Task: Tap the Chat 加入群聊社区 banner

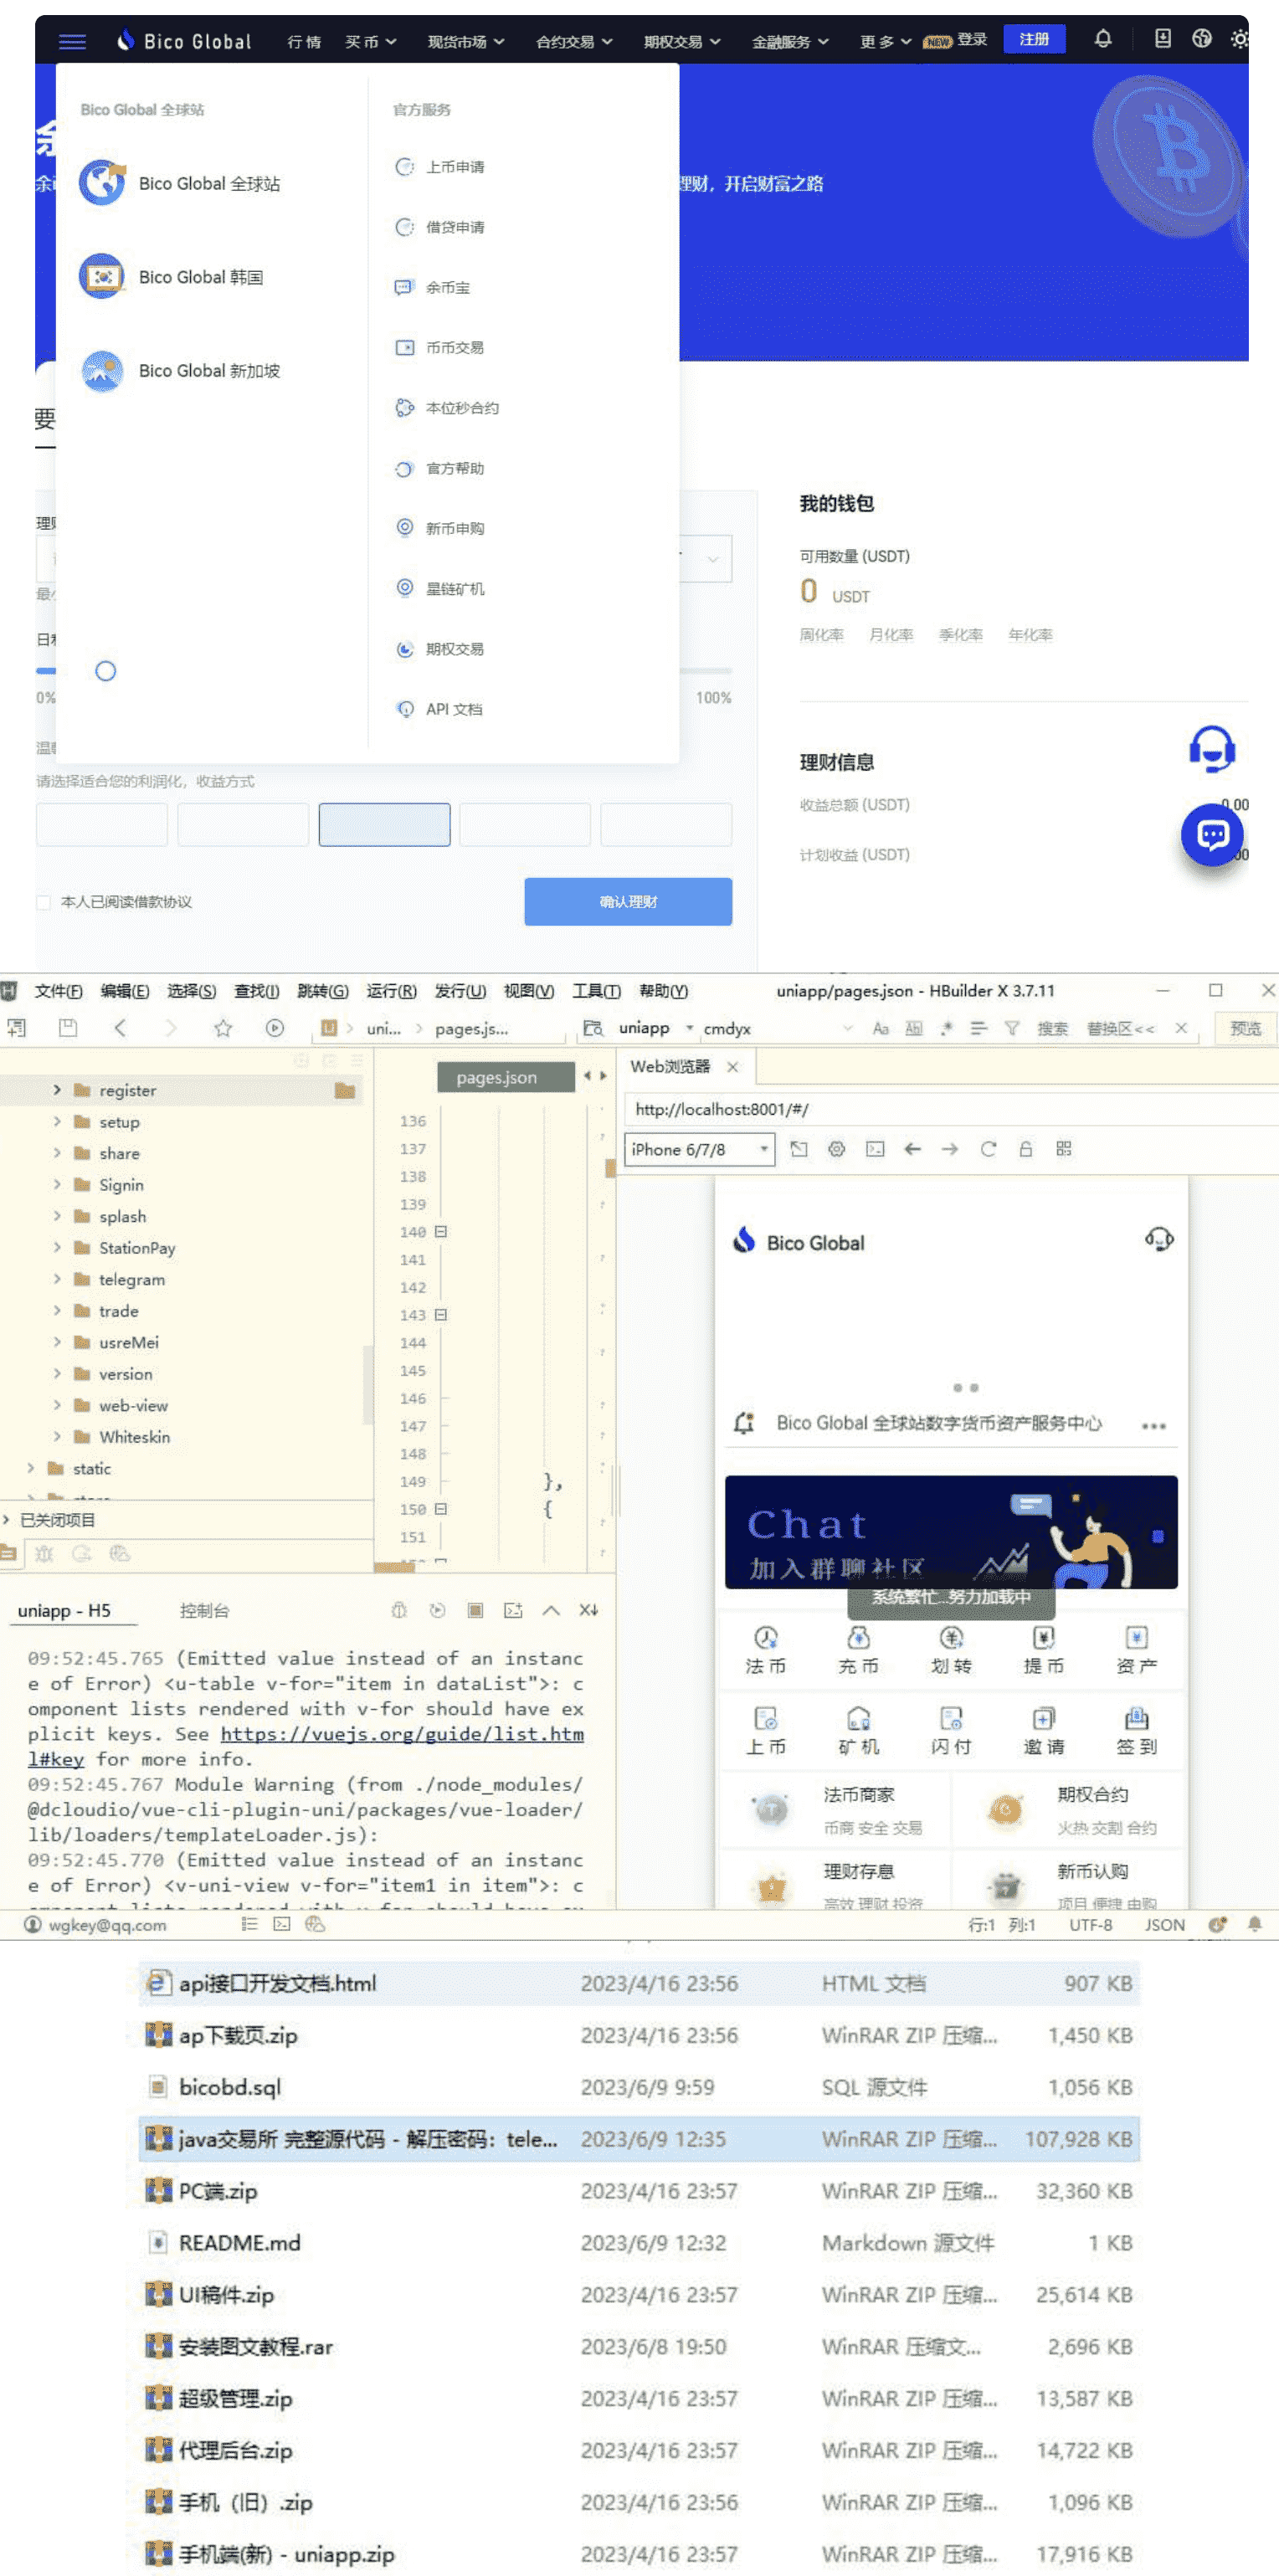Action: pos(951,1532)
